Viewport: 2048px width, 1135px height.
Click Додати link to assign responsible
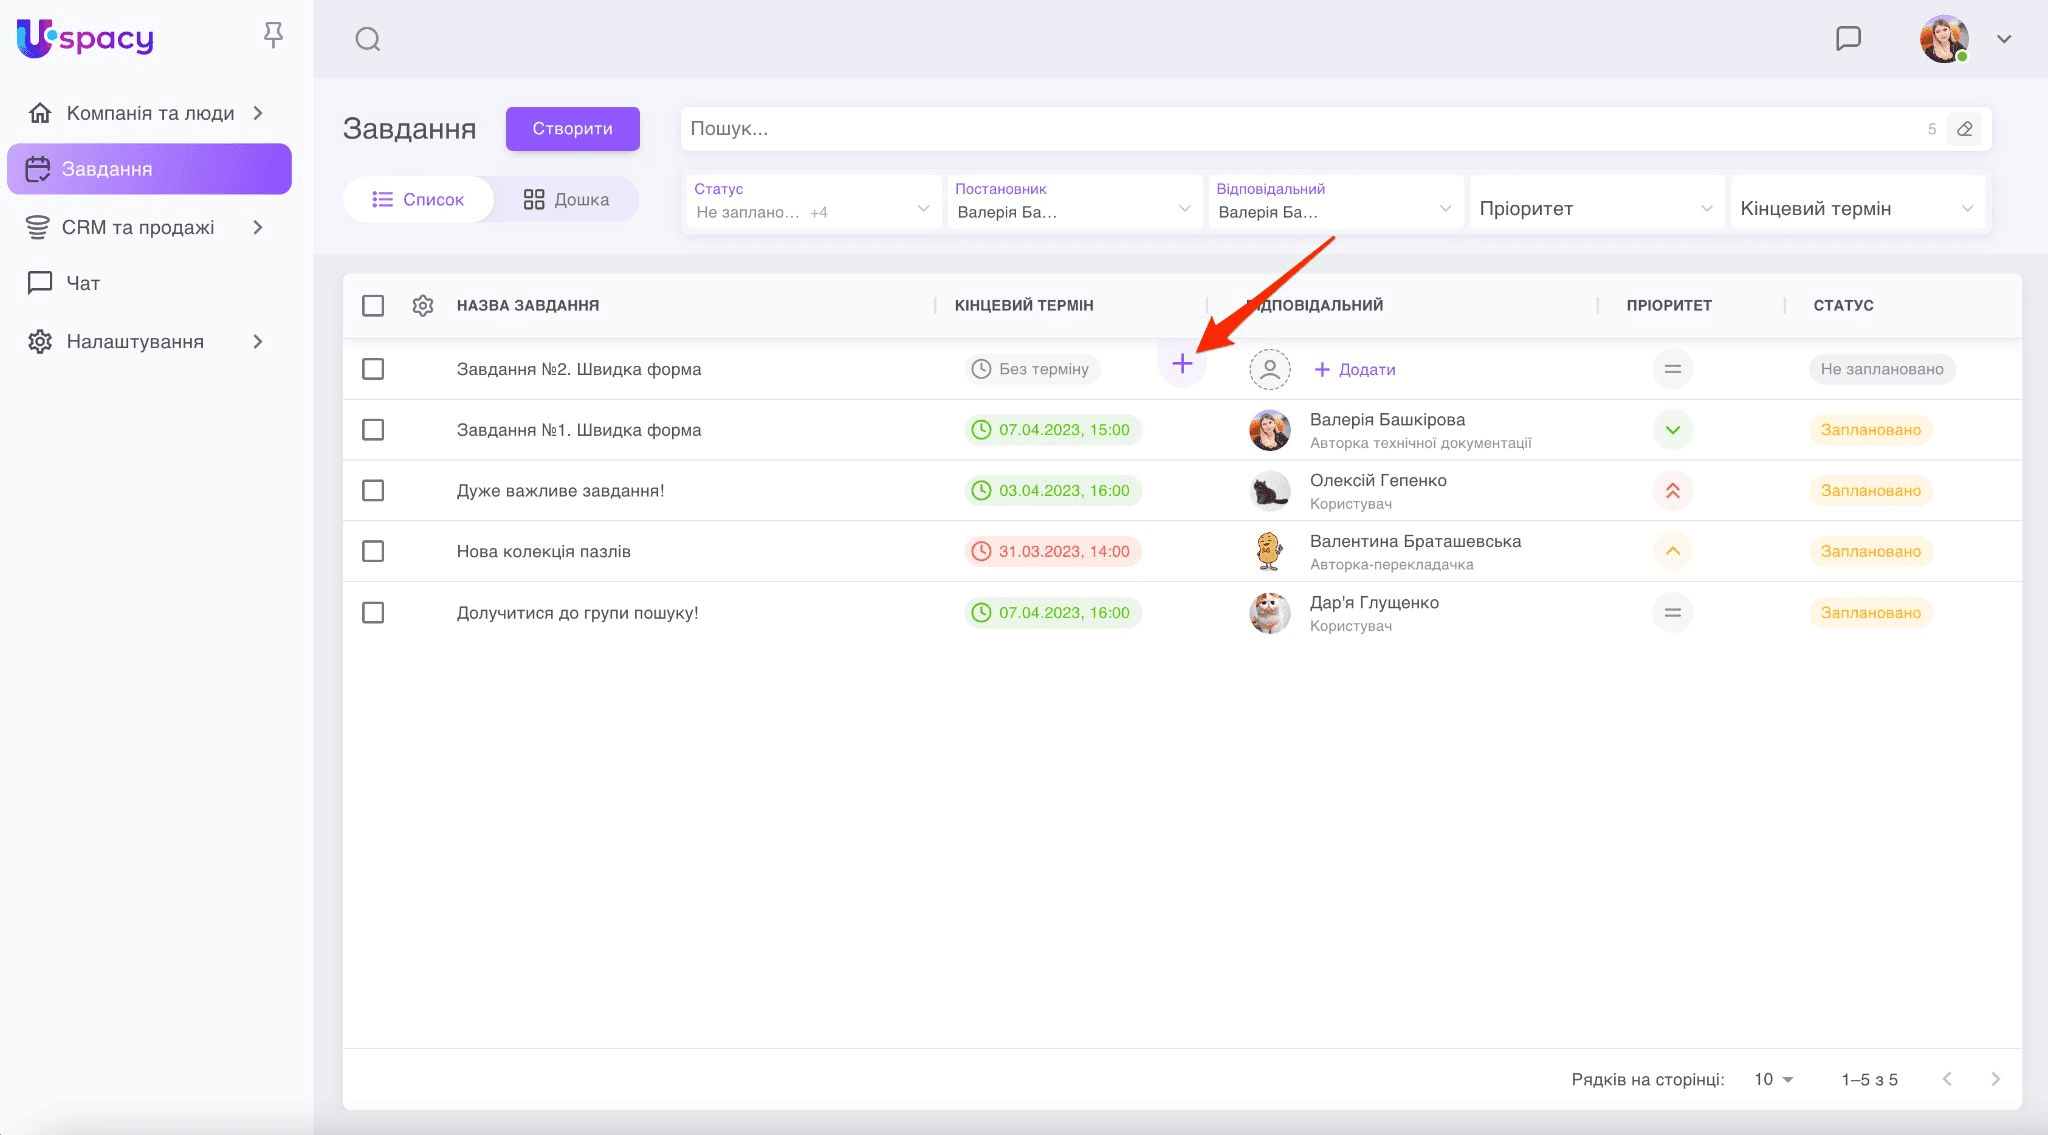pyautogui.click(x=1355, y=369)
